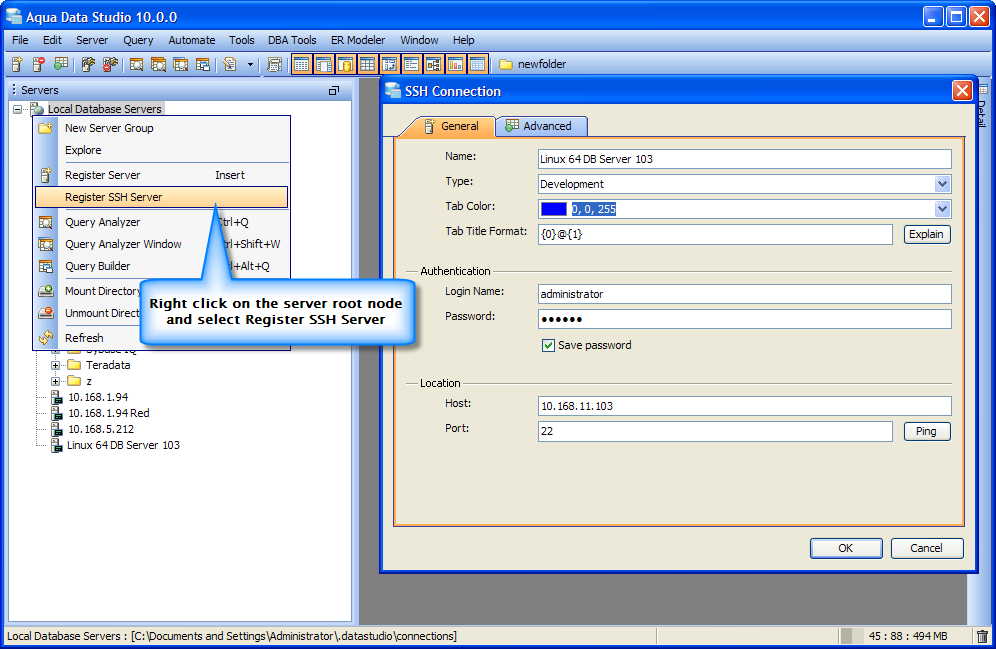Image resolution: width=996 pixels, height=649 pixels.
Task: Open Query Analyzer from the toolbar icon
Action: click(x=136, y=64)
